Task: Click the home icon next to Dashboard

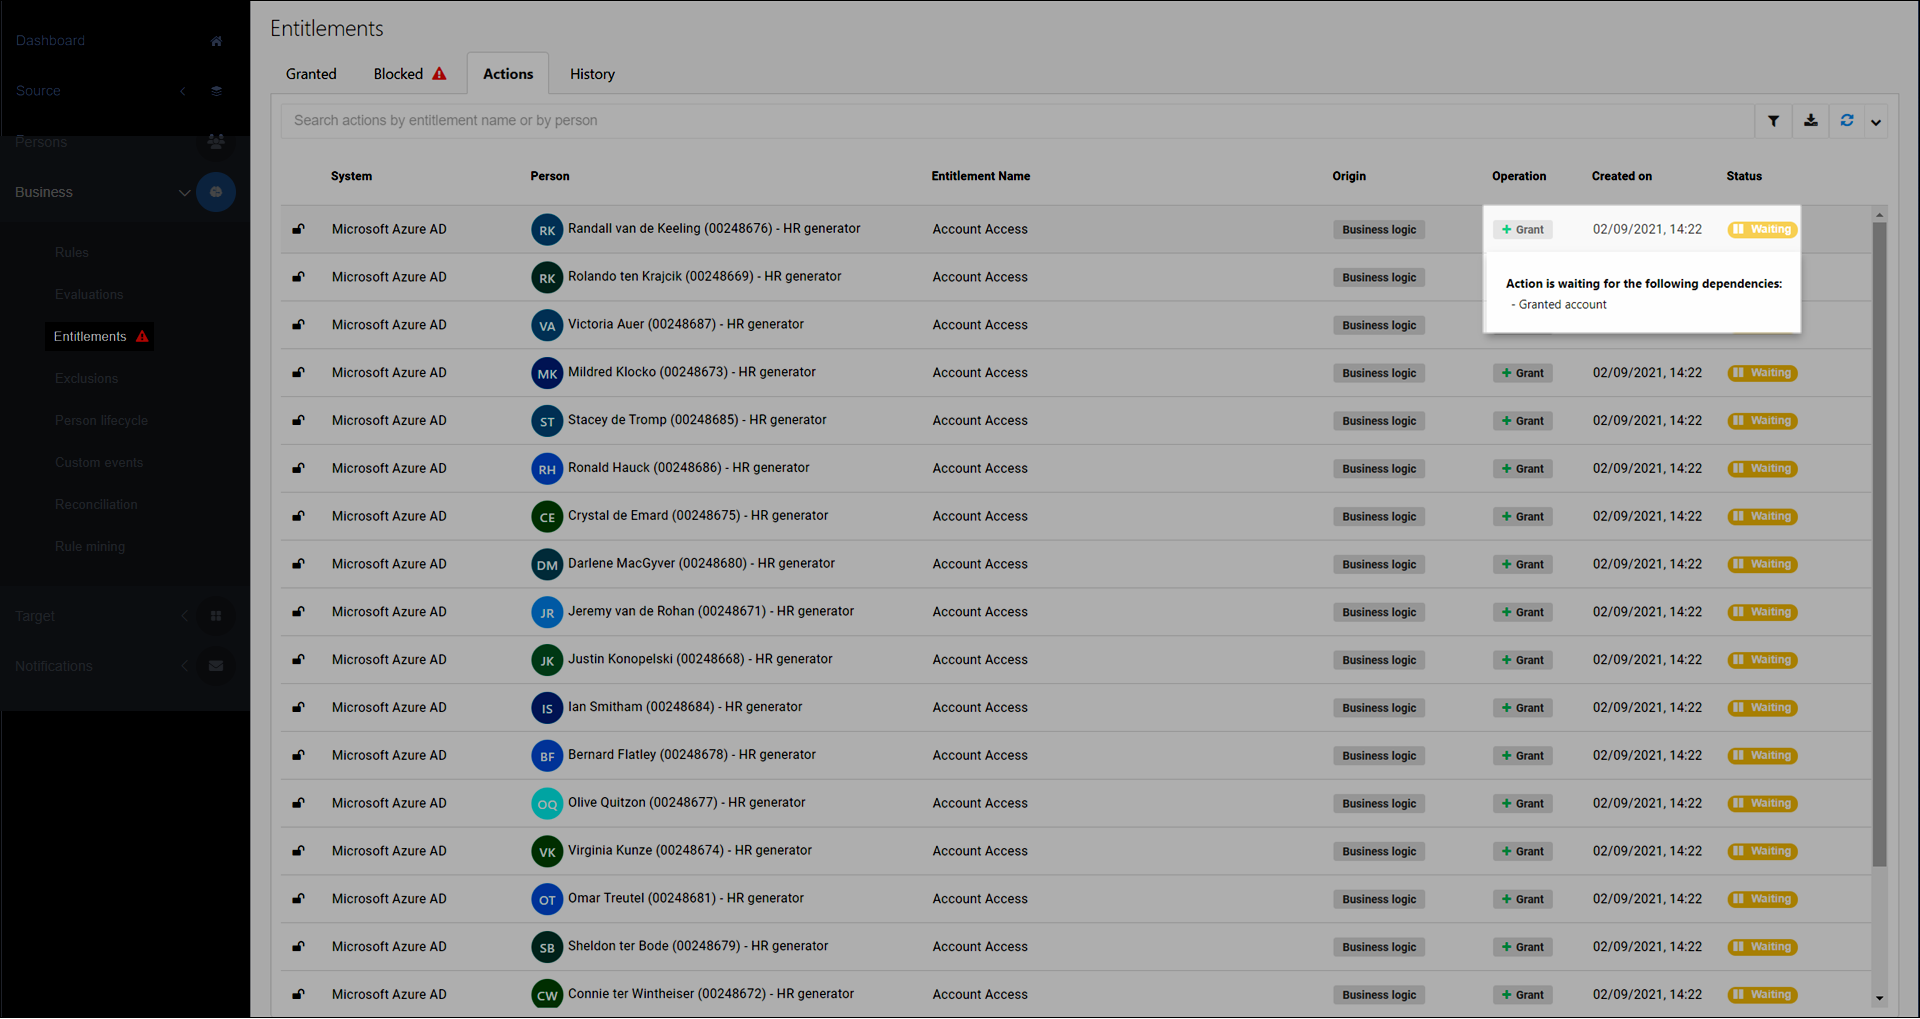Action: [217, 40]
